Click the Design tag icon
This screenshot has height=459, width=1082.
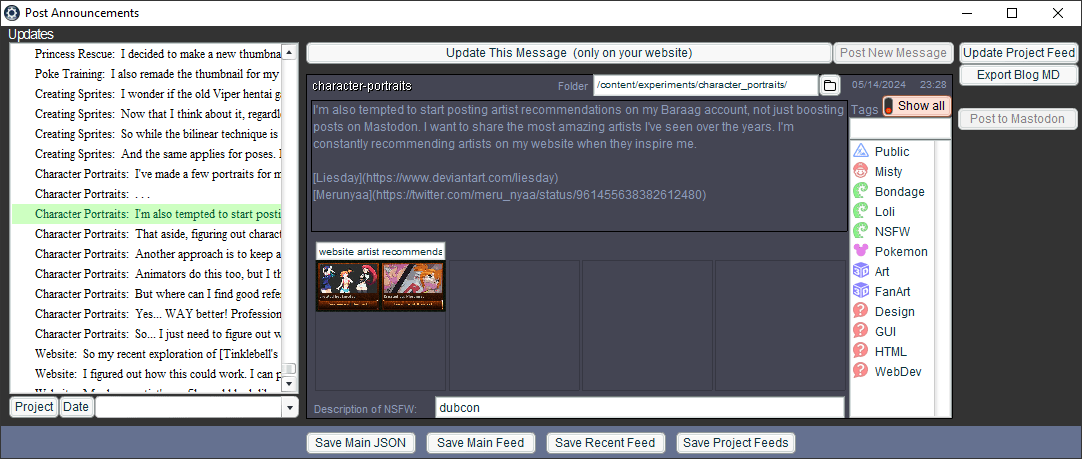tap(860, 311)
